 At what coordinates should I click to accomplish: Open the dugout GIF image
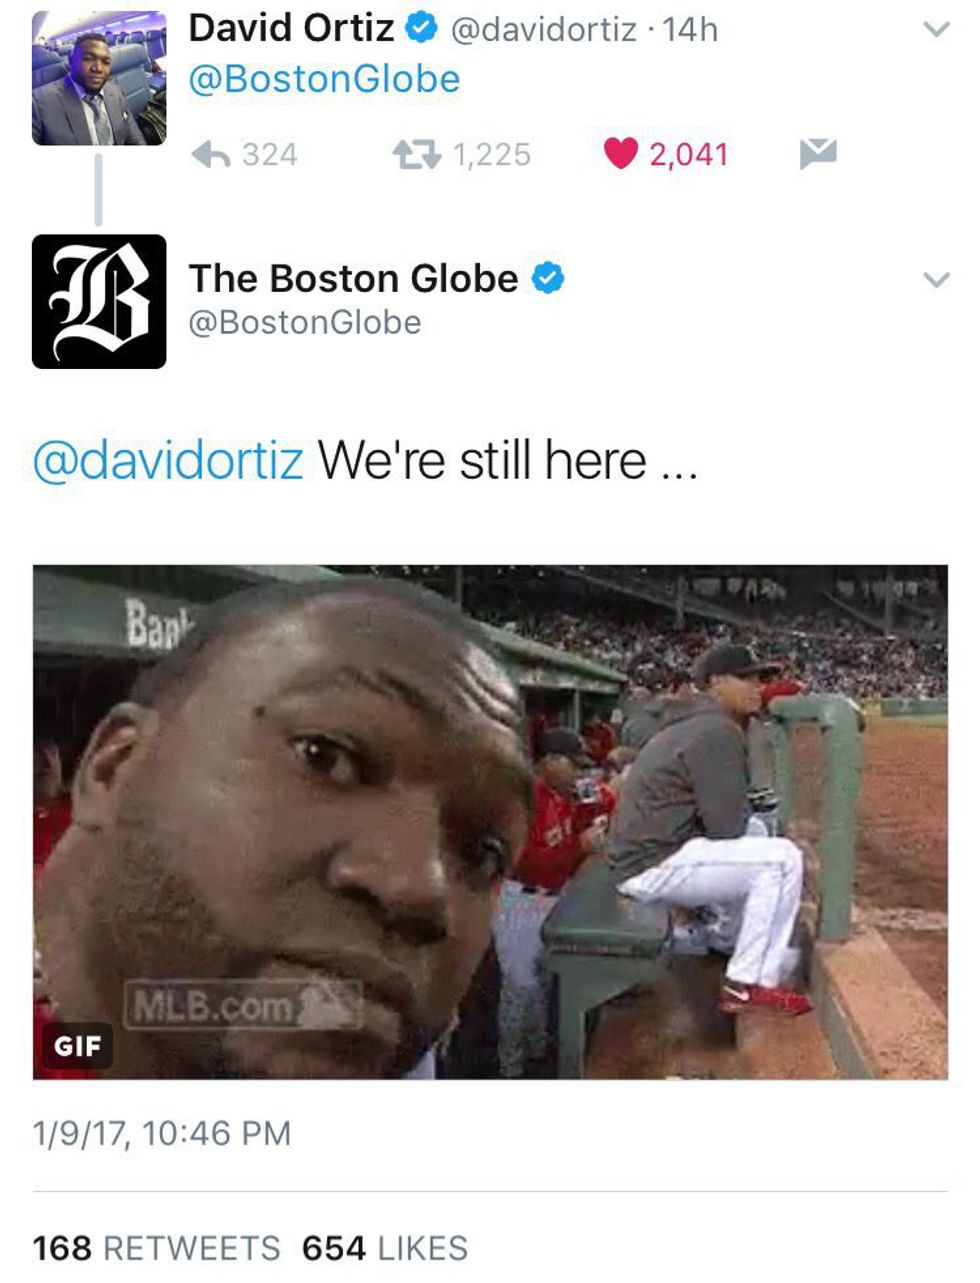[x=490, y=822]
